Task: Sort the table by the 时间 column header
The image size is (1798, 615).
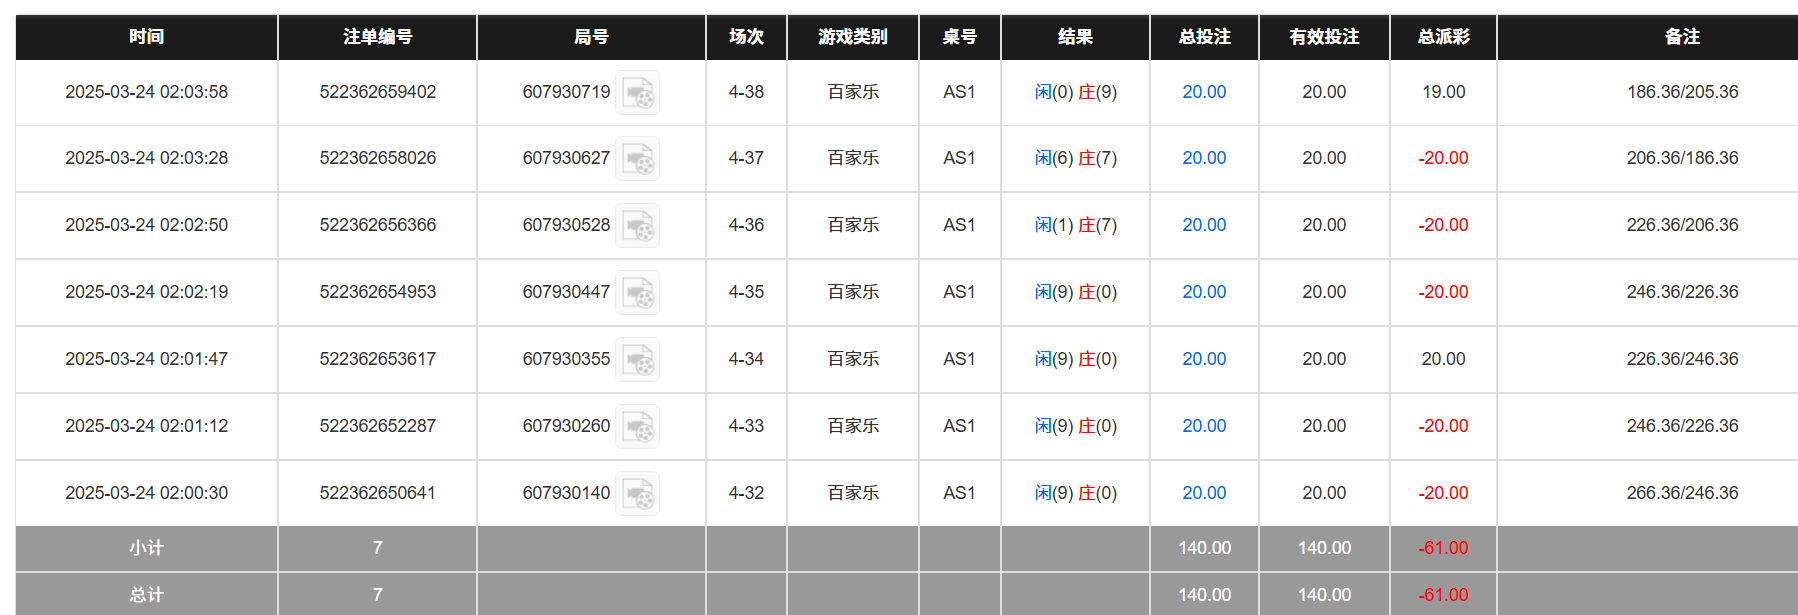Action: click(145, 37)
